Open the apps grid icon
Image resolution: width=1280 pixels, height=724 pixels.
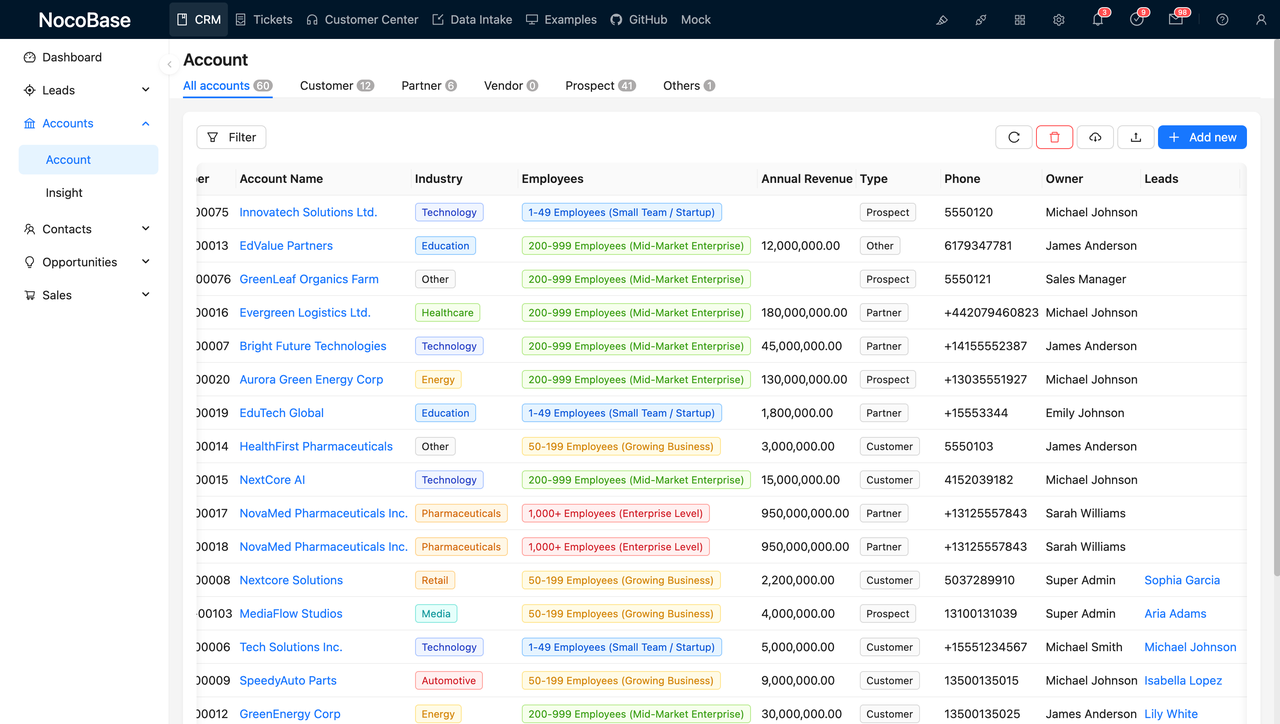pyautogui.click(x=1019, y=19)
